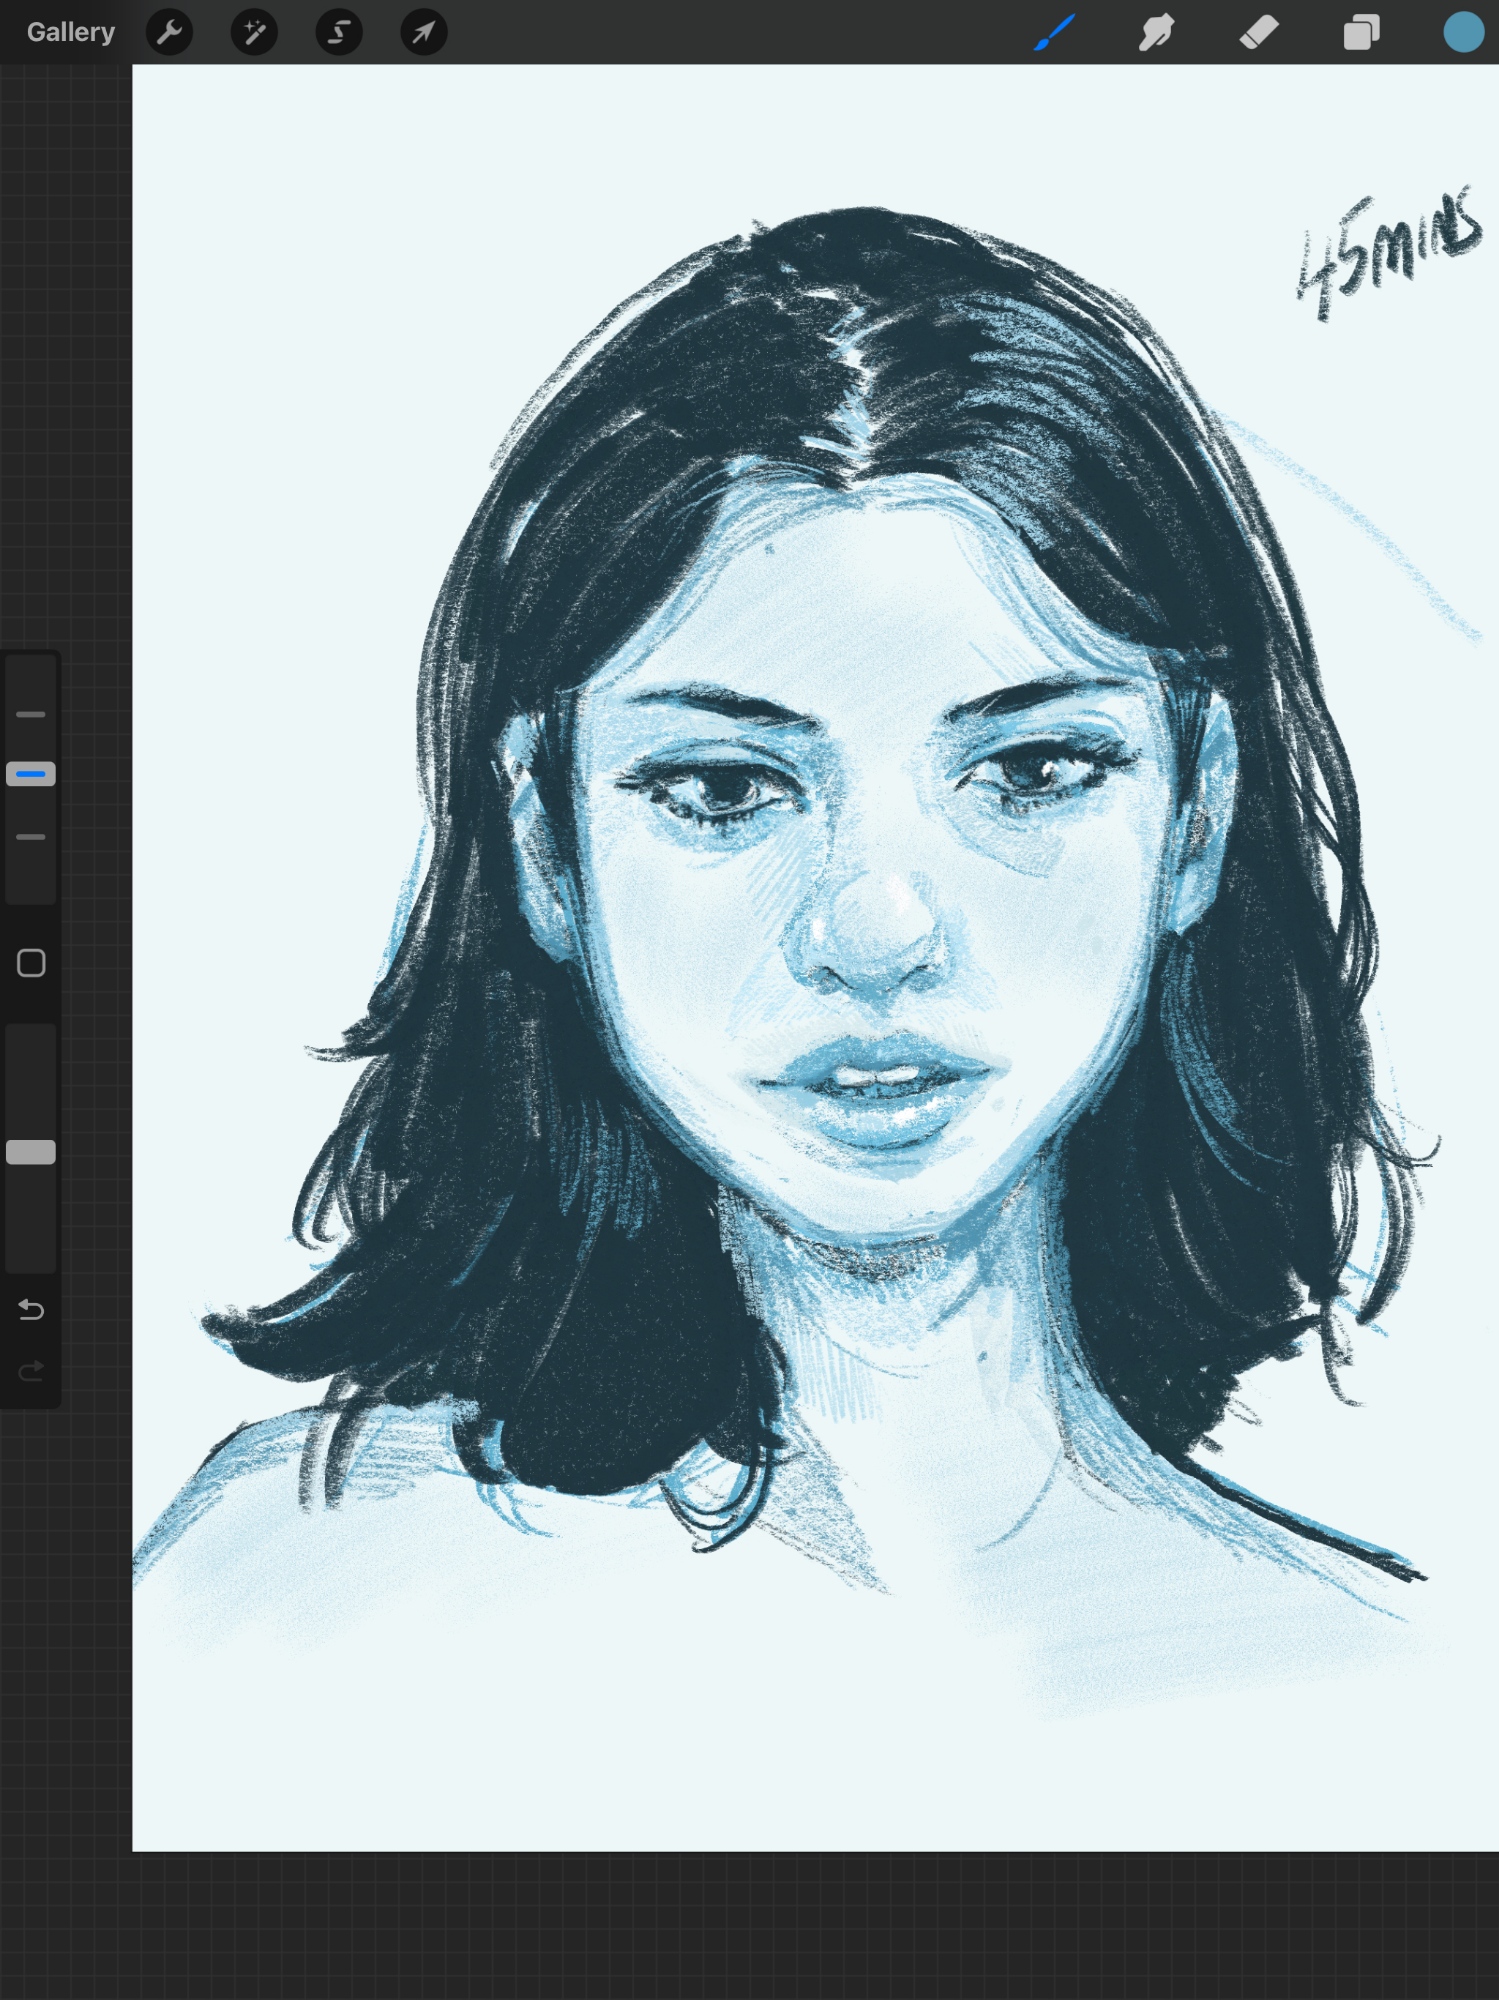Viewport: 1499px width, 2000px height.
Task: Tap the handwritten "45MINS" note on canvas
Action: 1388,253
